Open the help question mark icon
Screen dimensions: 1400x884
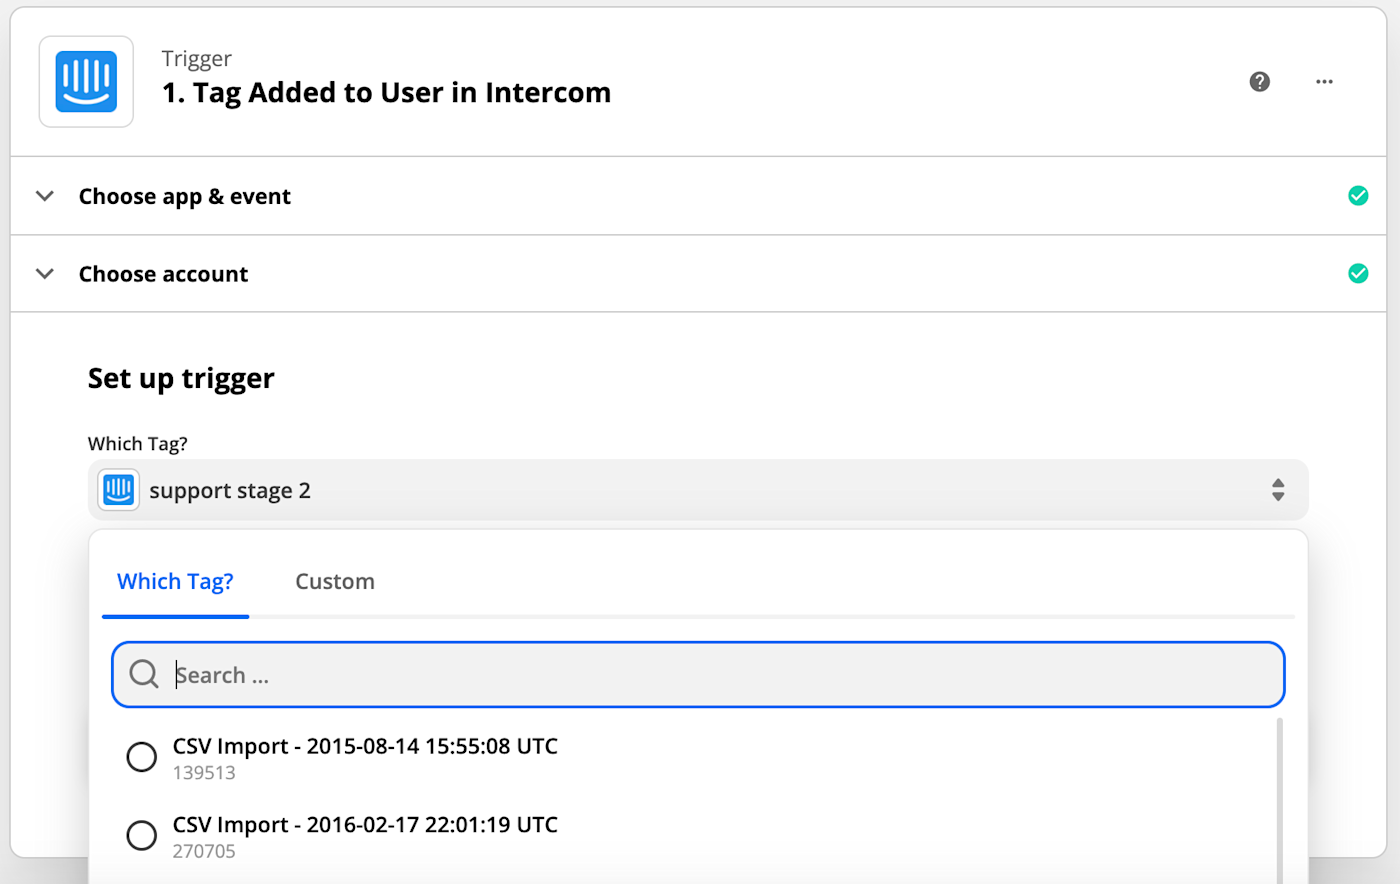[1260, 82]
